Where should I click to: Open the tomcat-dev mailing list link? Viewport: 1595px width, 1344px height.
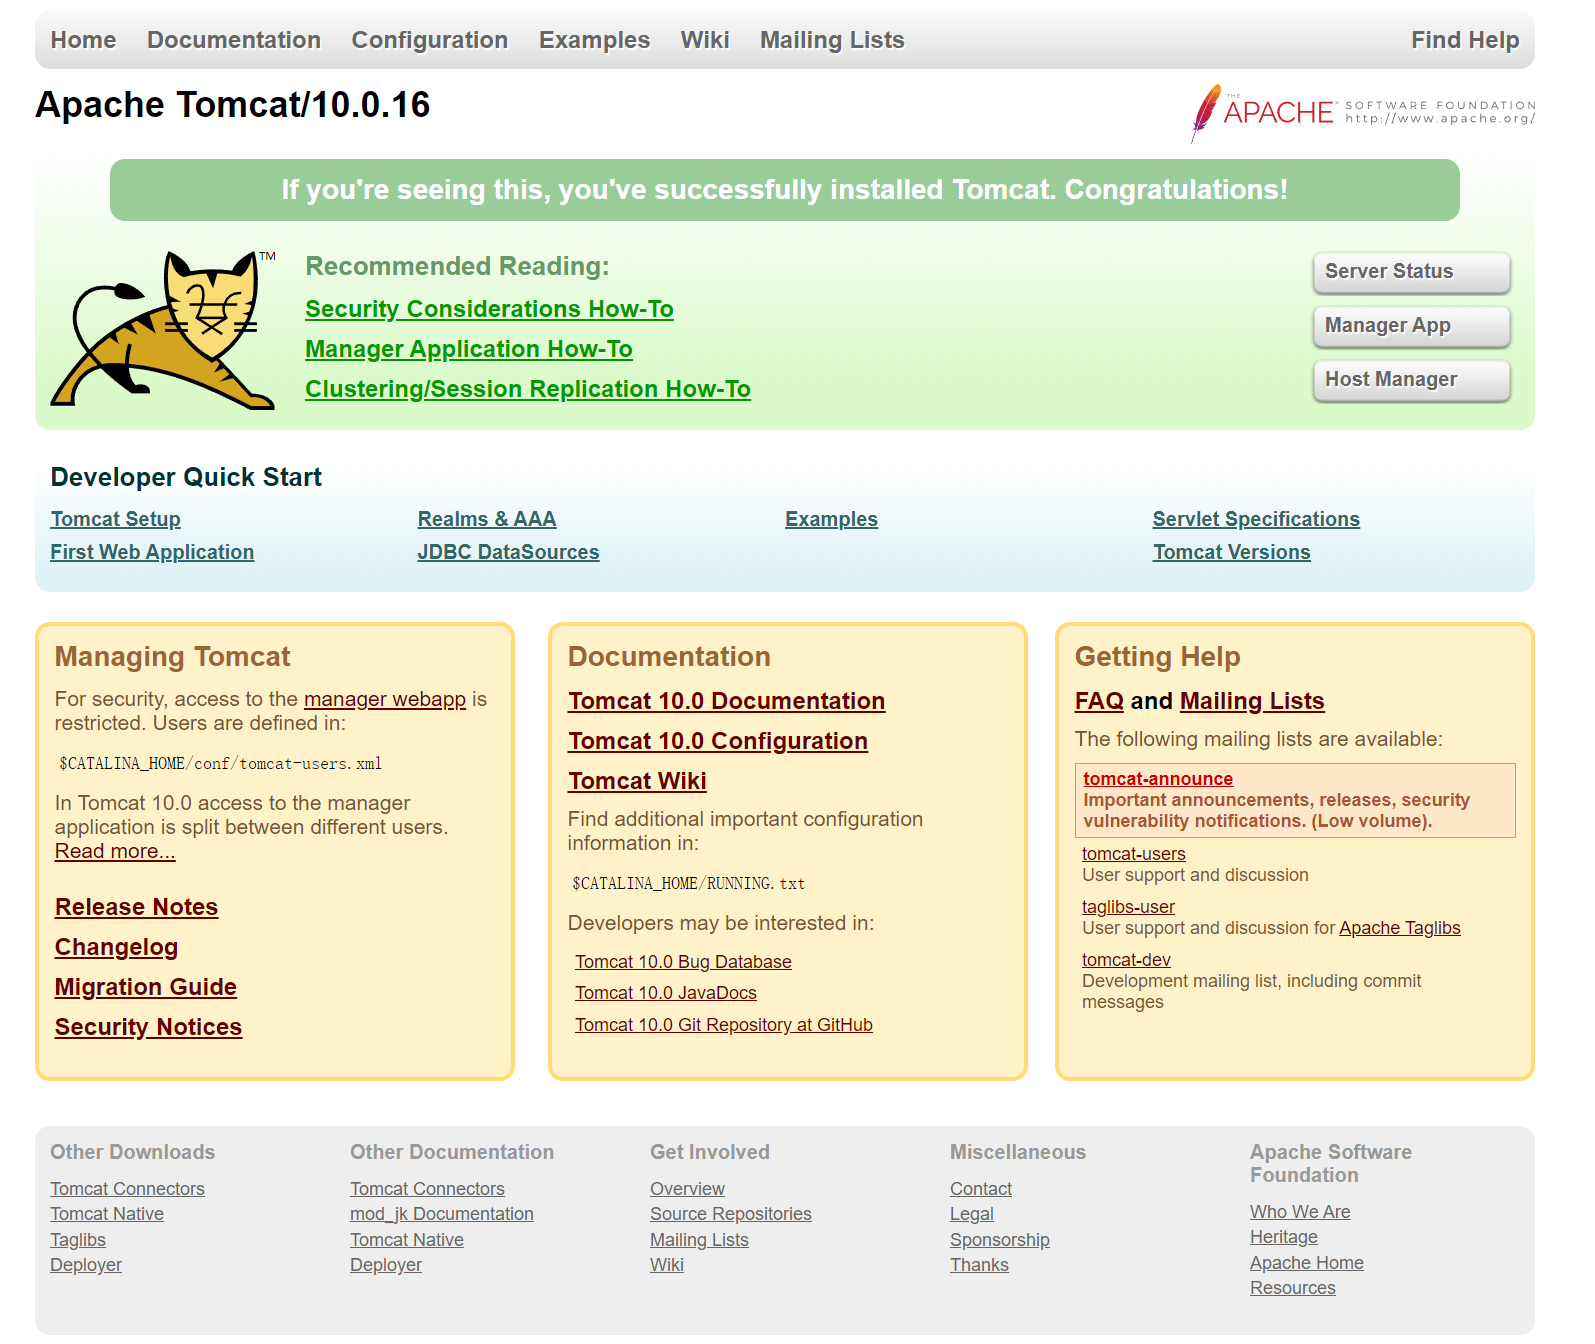[x=1126, y=960]
